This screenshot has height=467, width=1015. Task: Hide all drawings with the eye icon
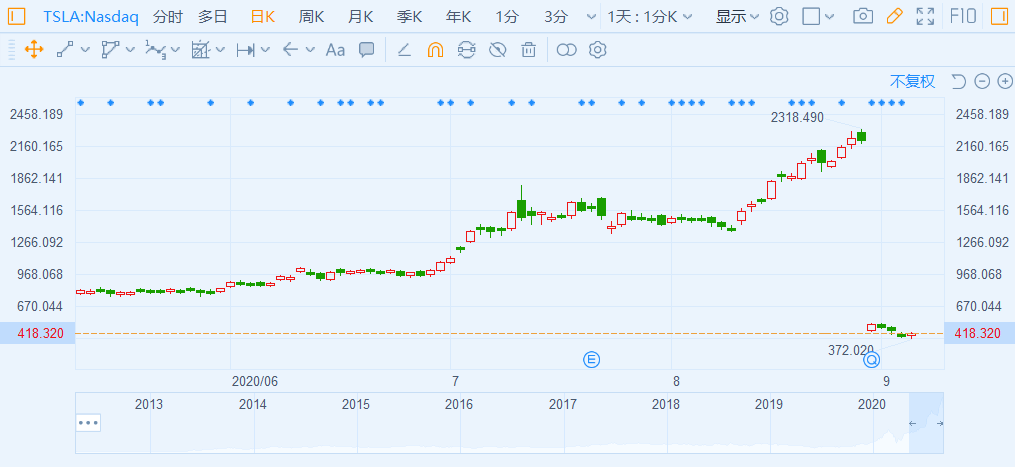point(497,49)
